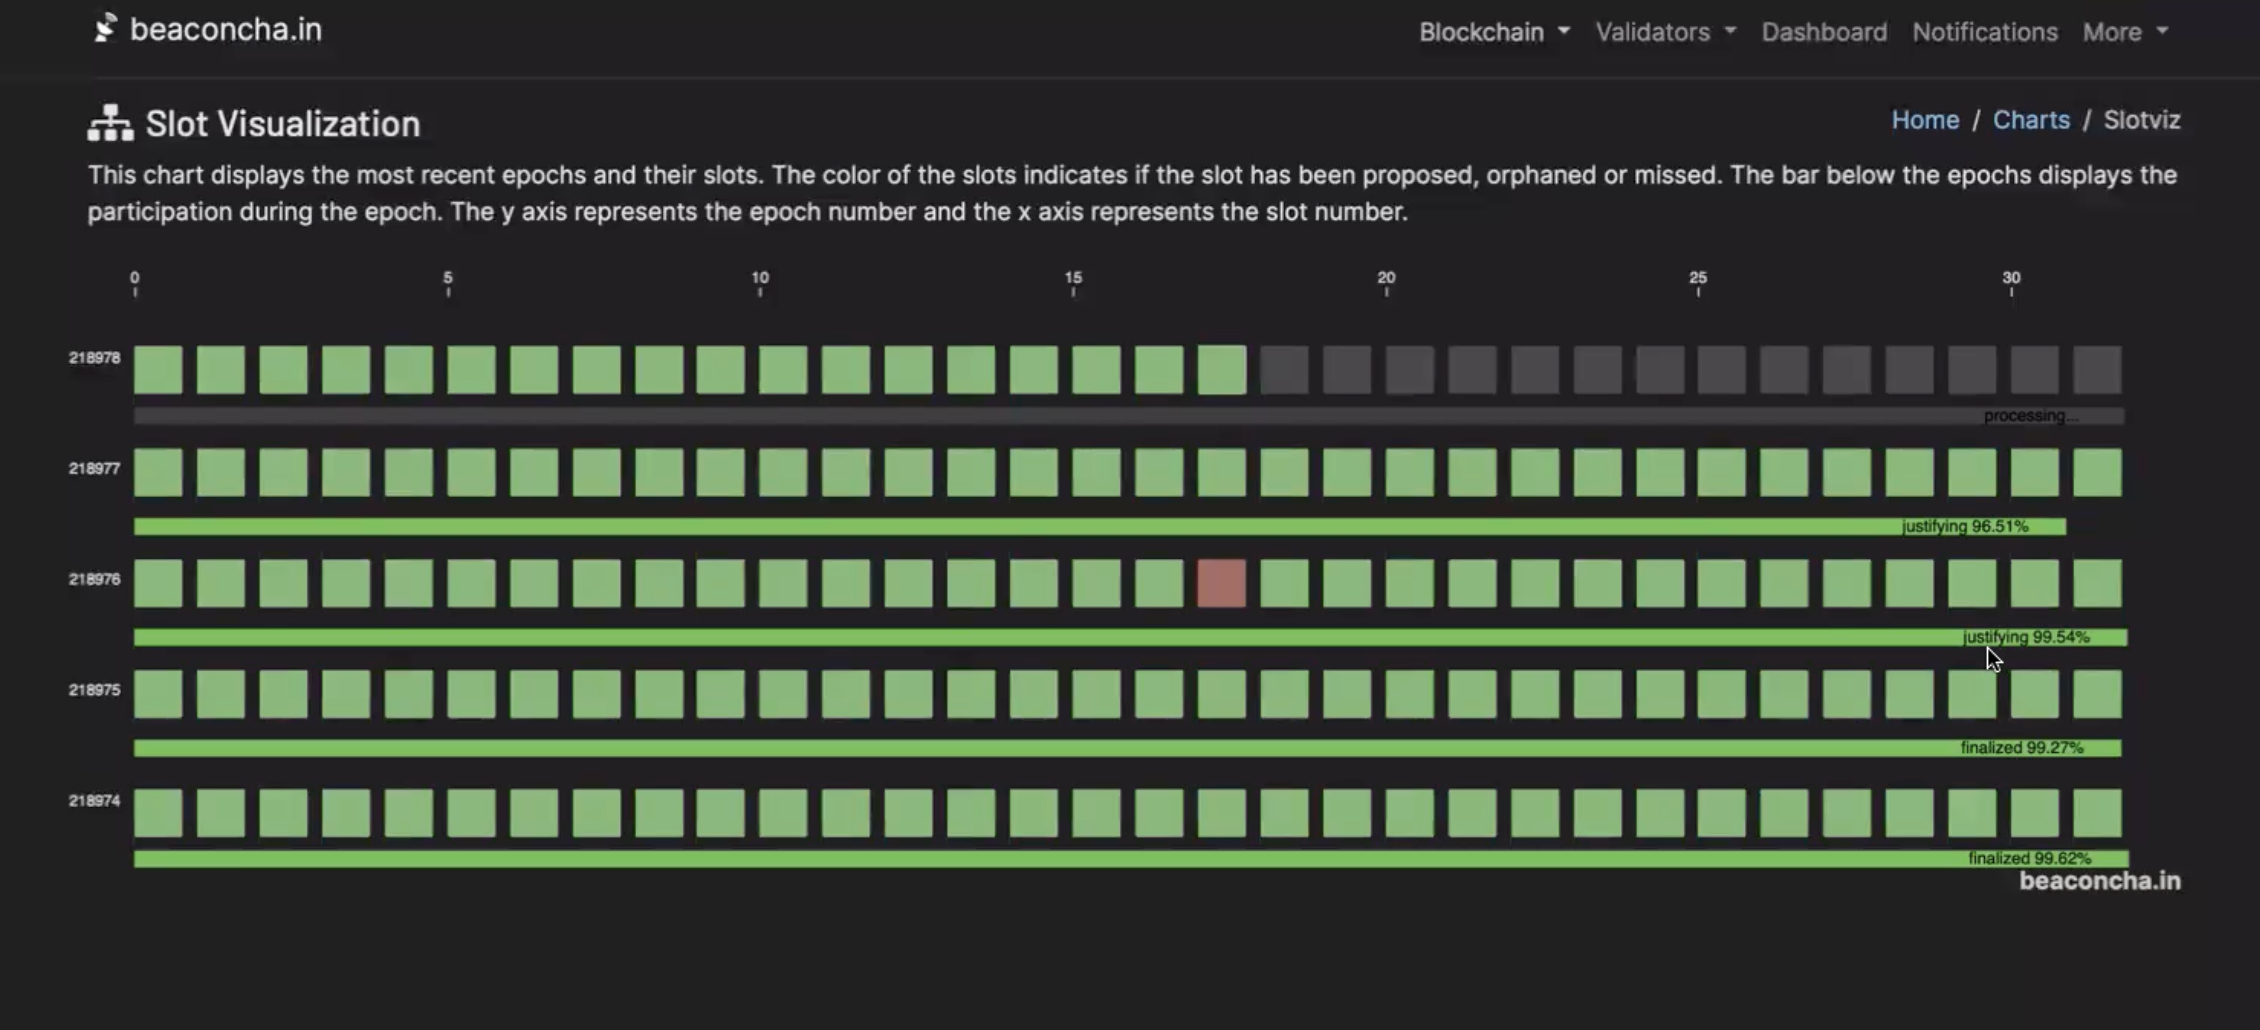Click the Slot Visualization chart icon
Viewport: 2260px width, 1030px height.
tap(108, 122)
